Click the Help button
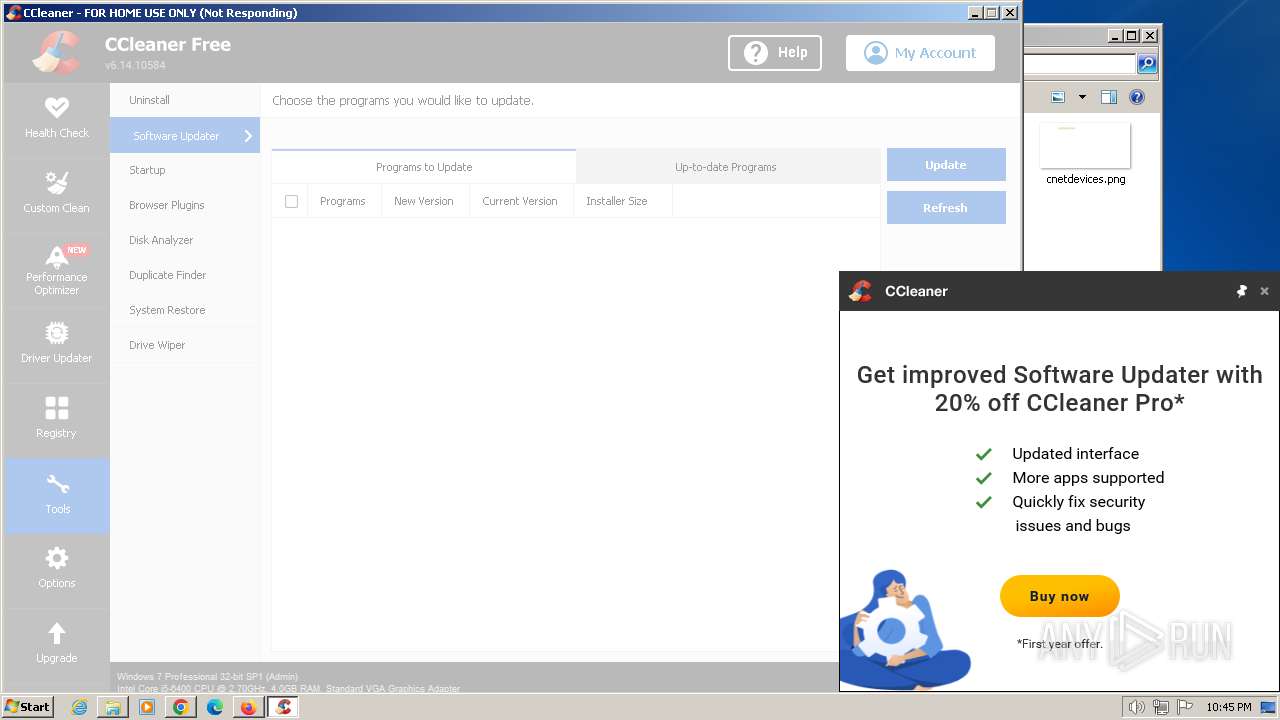This screenshot has height=720, width=1280. coord(775,53)
